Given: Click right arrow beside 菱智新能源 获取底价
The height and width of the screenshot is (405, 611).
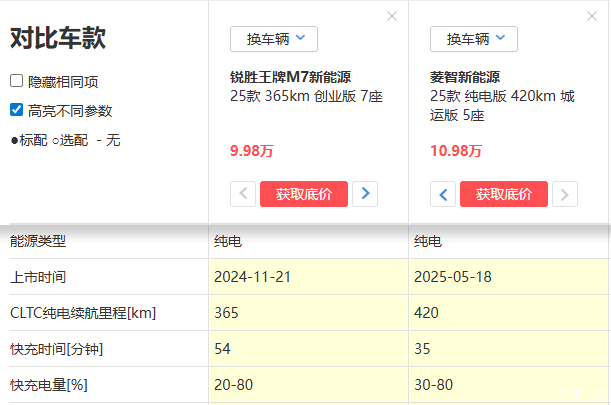Looking at the screenshot, I should coord(566,194).
